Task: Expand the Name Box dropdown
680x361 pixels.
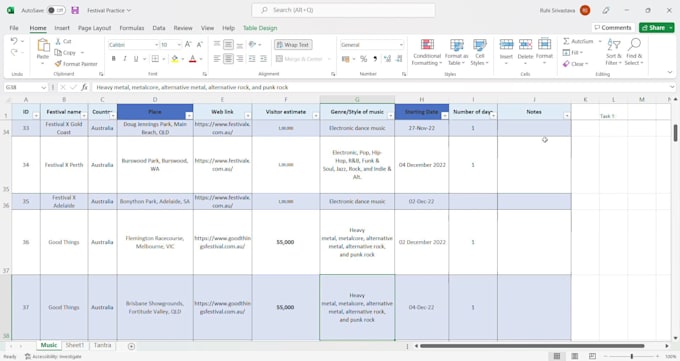Action: tap(43, 87)
